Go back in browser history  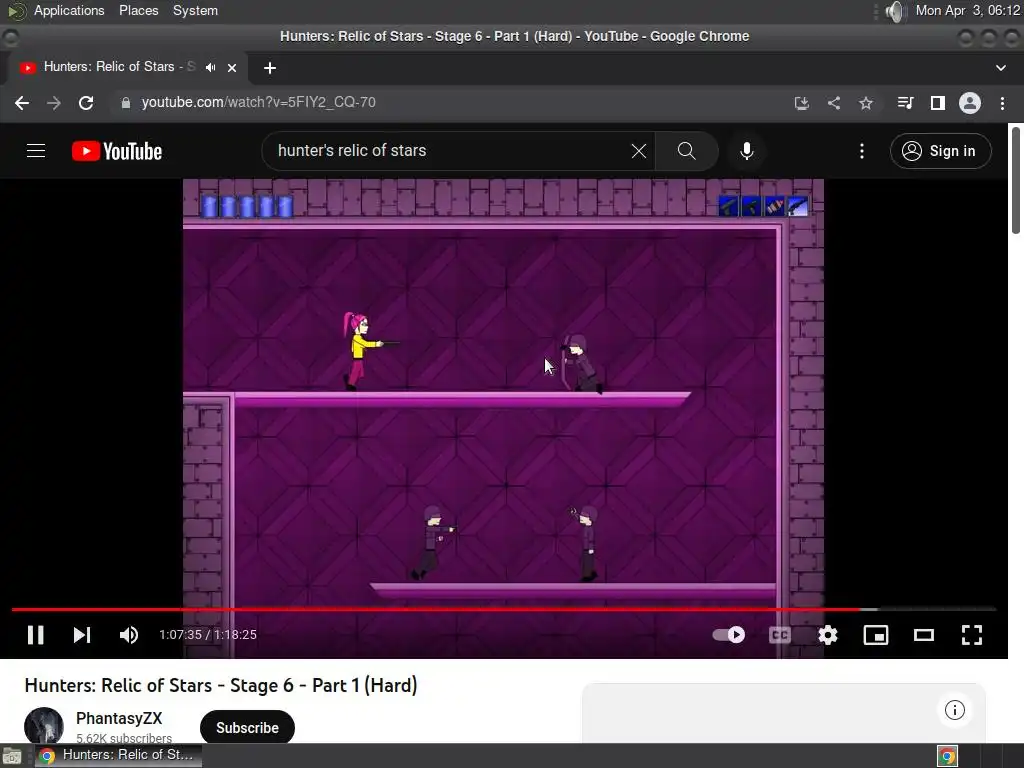[22, 103]
